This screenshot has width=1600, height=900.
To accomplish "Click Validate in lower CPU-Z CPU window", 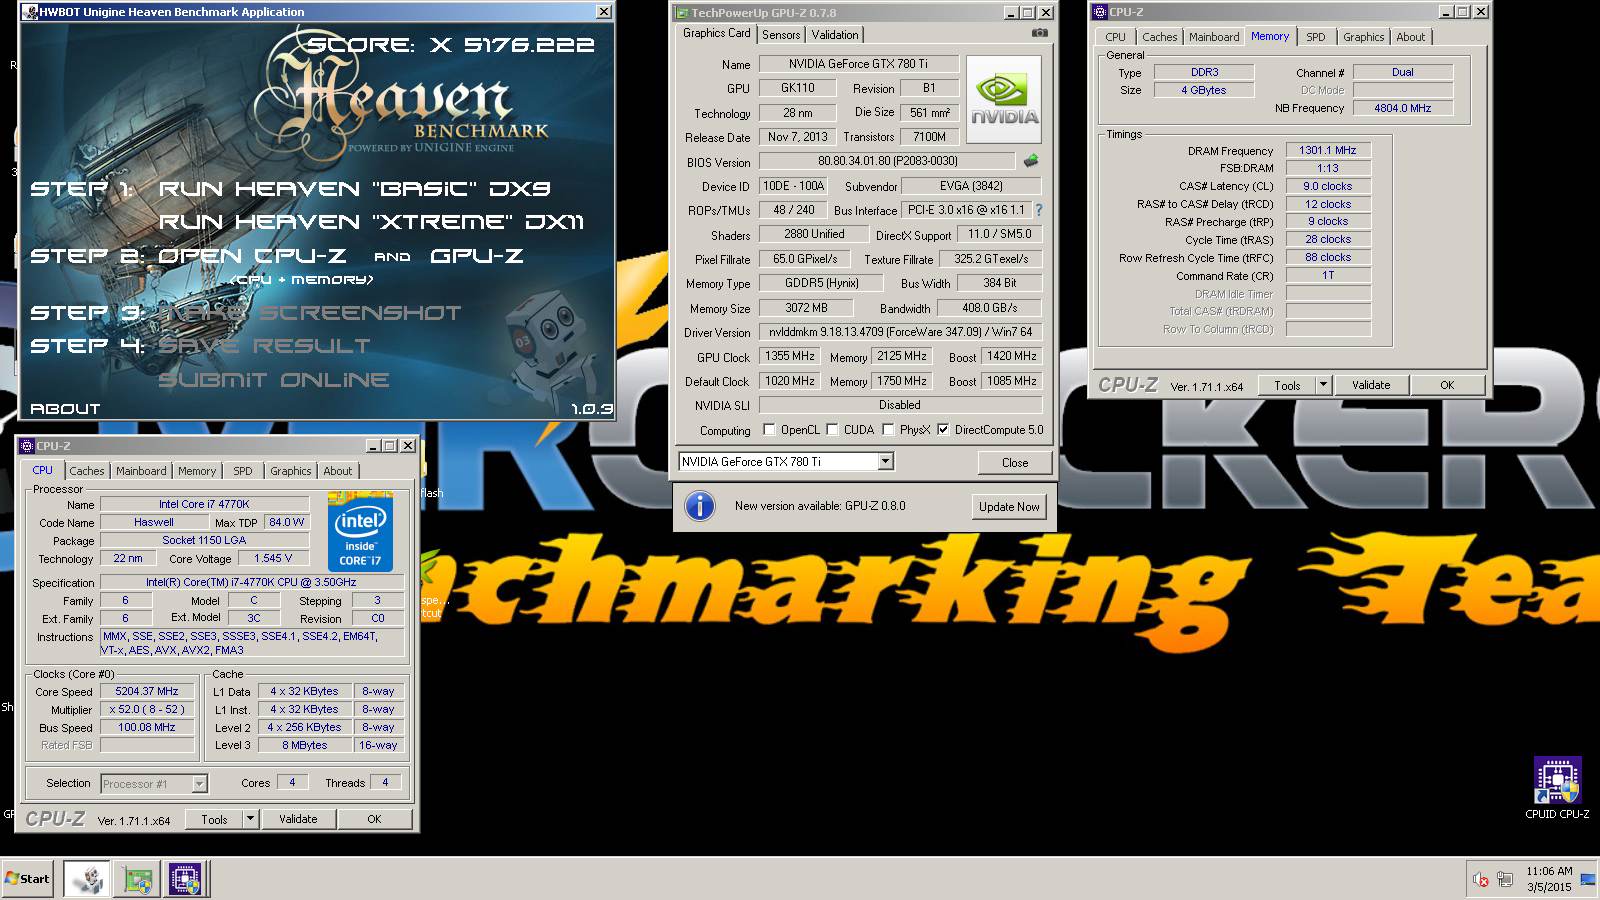I will tap(298, 819).
